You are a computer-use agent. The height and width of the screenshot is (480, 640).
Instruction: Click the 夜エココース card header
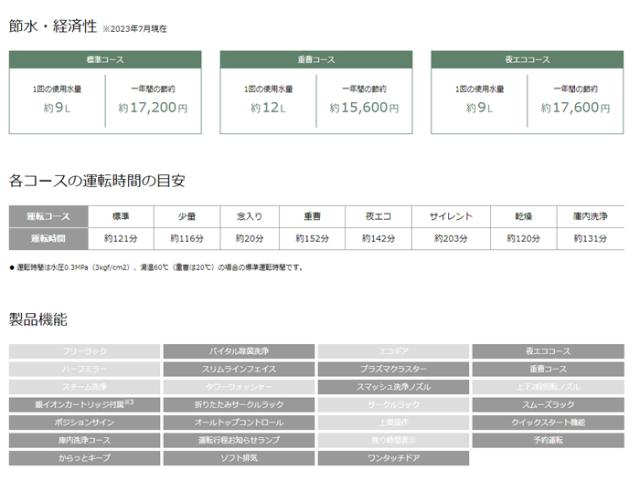pyautogui.click(x=527, y=60)
